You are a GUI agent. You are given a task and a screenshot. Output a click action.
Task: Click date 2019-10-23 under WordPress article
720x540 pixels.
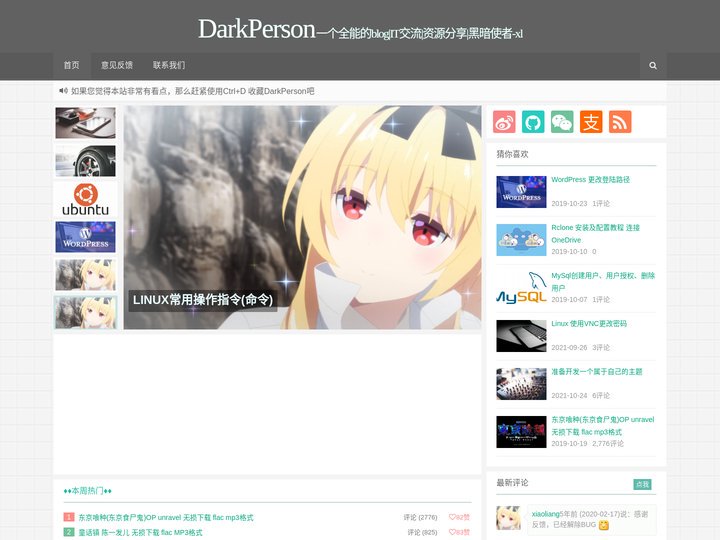569,203
